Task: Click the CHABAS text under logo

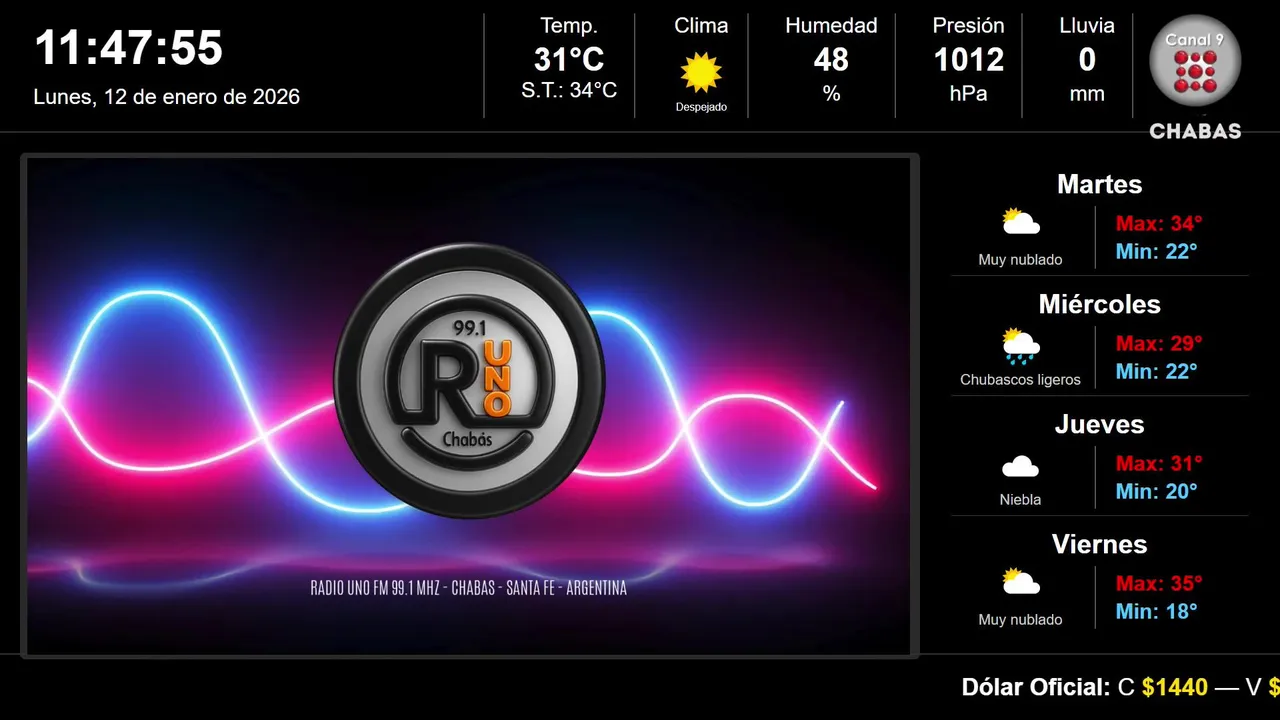Action: pos(1195,131)
